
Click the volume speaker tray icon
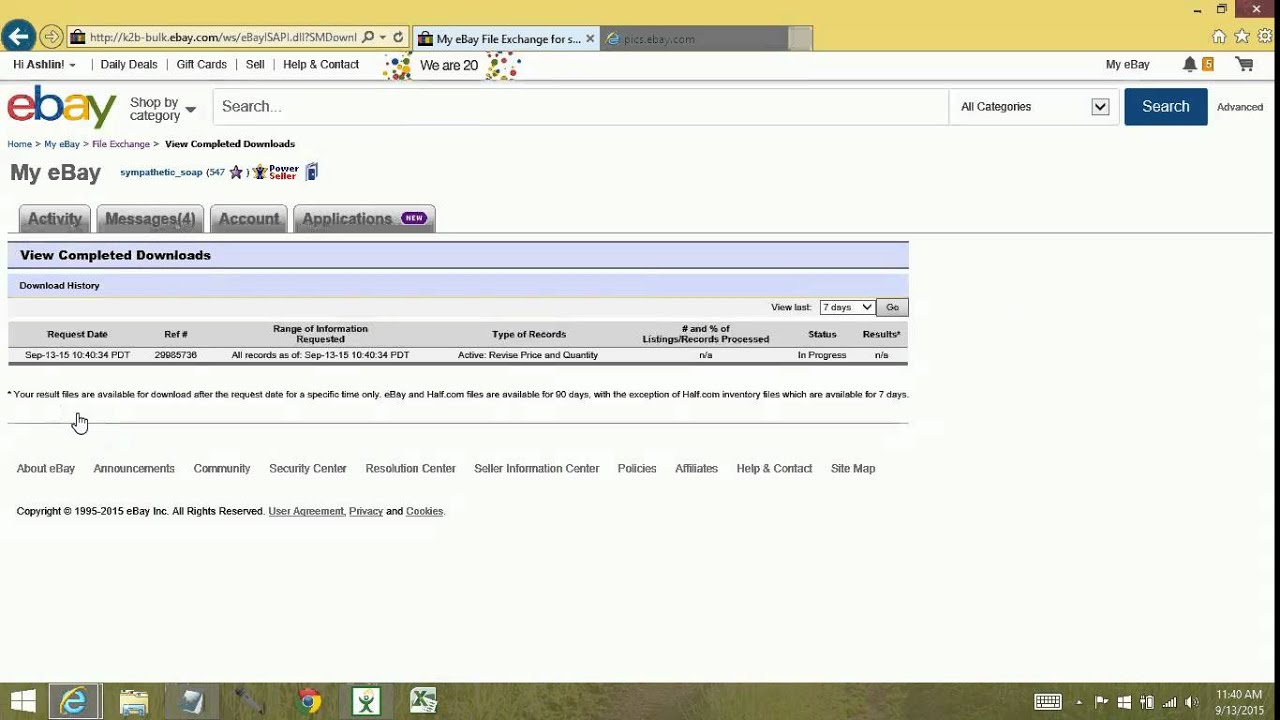[x=1191, y=702]
